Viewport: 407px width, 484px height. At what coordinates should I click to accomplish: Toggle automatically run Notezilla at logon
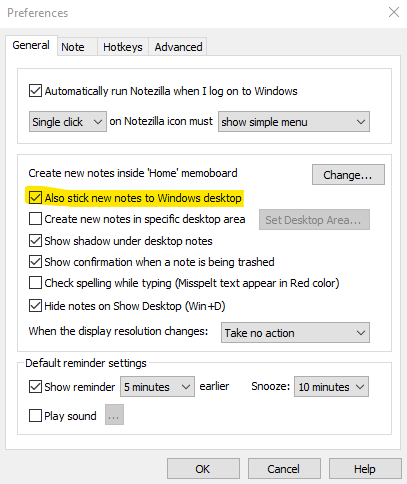coord(35,91)
